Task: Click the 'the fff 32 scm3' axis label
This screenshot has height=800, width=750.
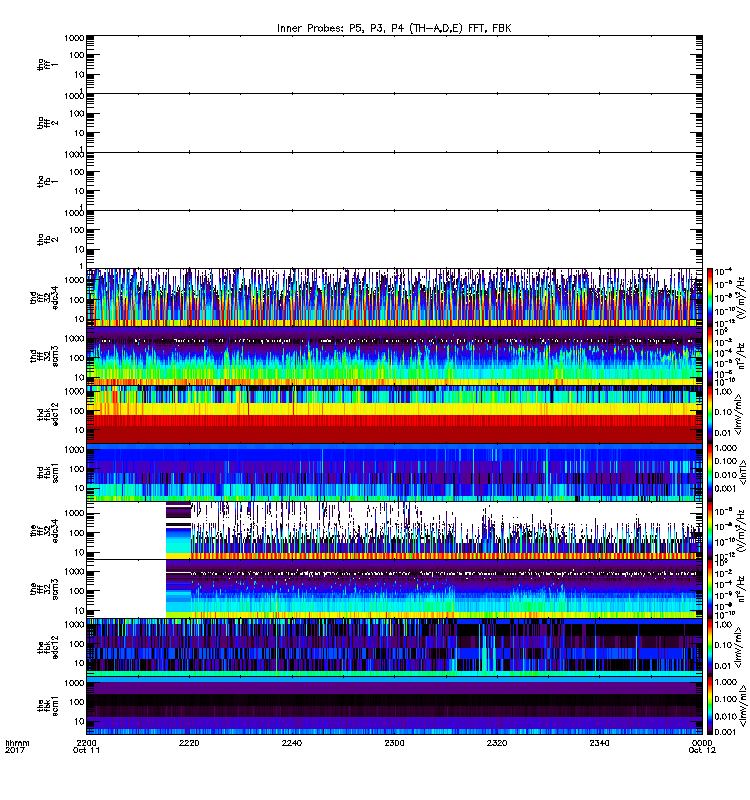Action: (44, 590)
